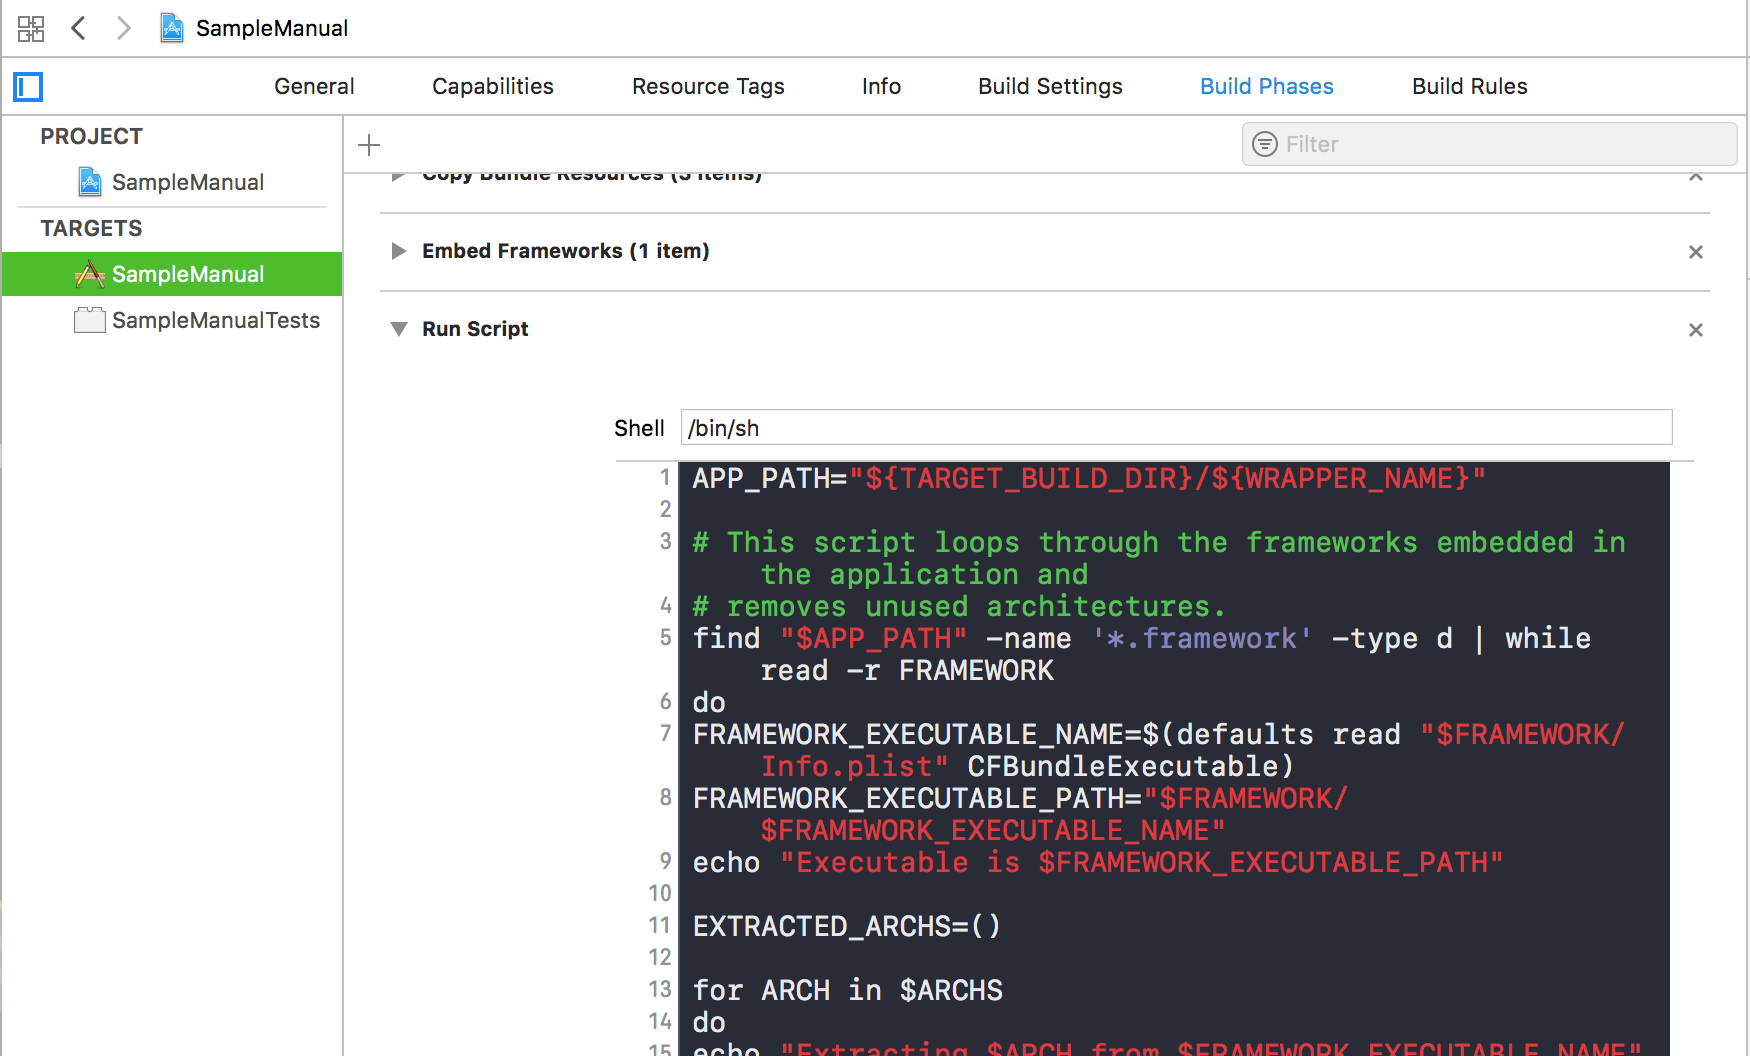Expand the Copy Bundle Resources phase
Viewport: 1750px width, 1056px height.
[x=399, y=175]
